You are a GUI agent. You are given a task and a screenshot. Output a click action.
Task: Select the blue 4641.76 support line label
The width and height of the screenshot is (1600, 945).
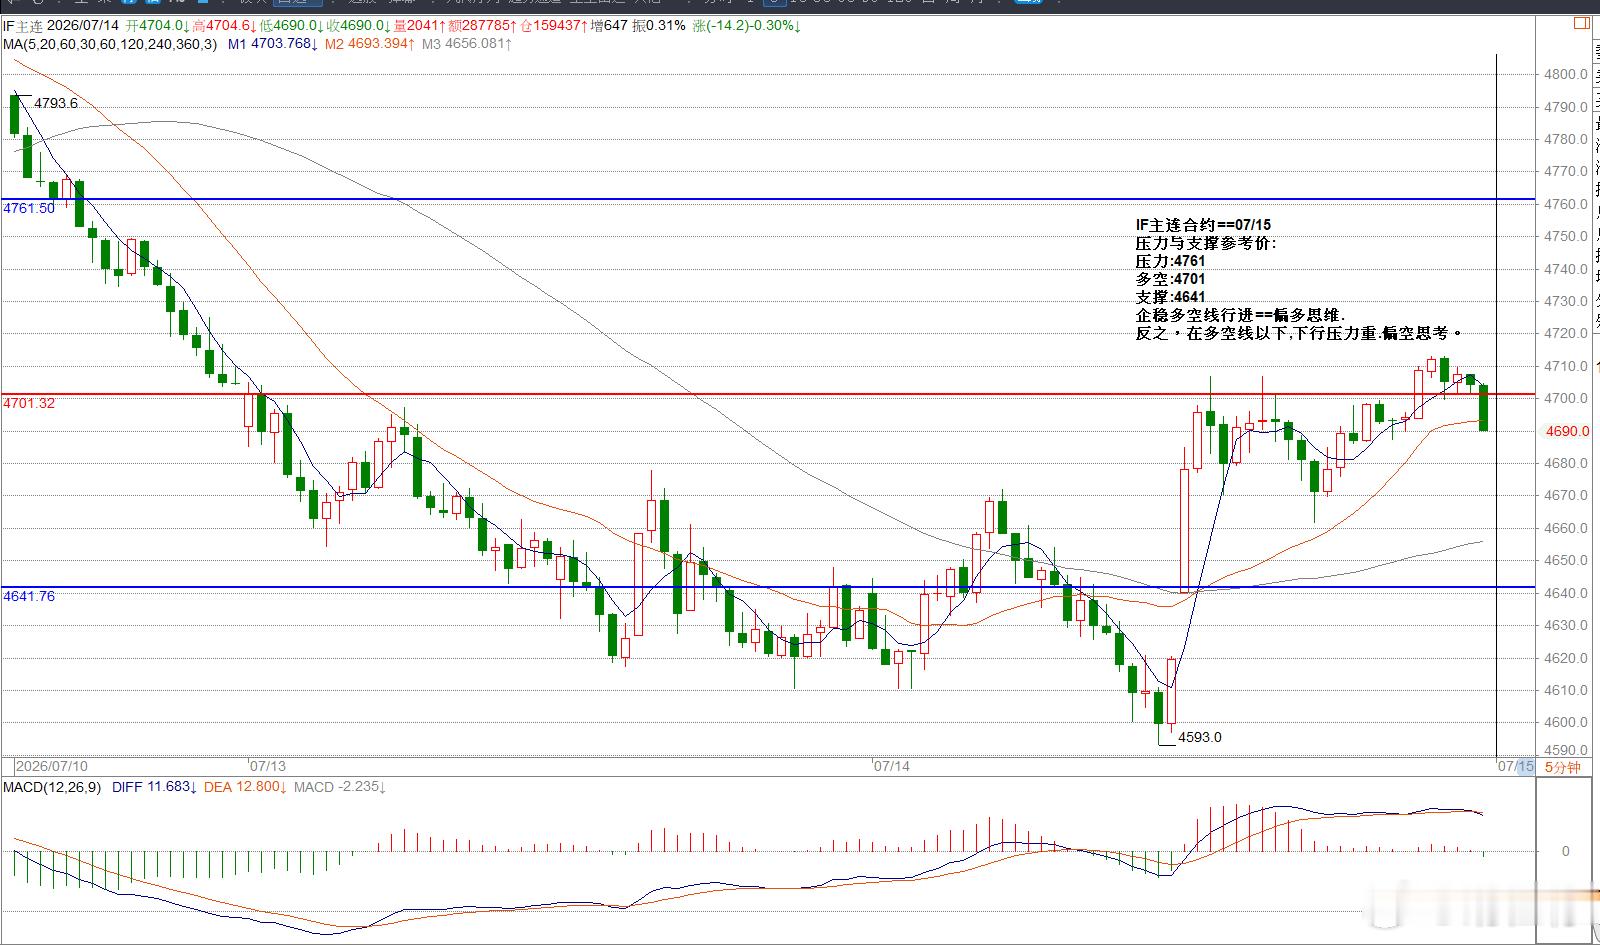pyautogui.click(x=29, y=596)
